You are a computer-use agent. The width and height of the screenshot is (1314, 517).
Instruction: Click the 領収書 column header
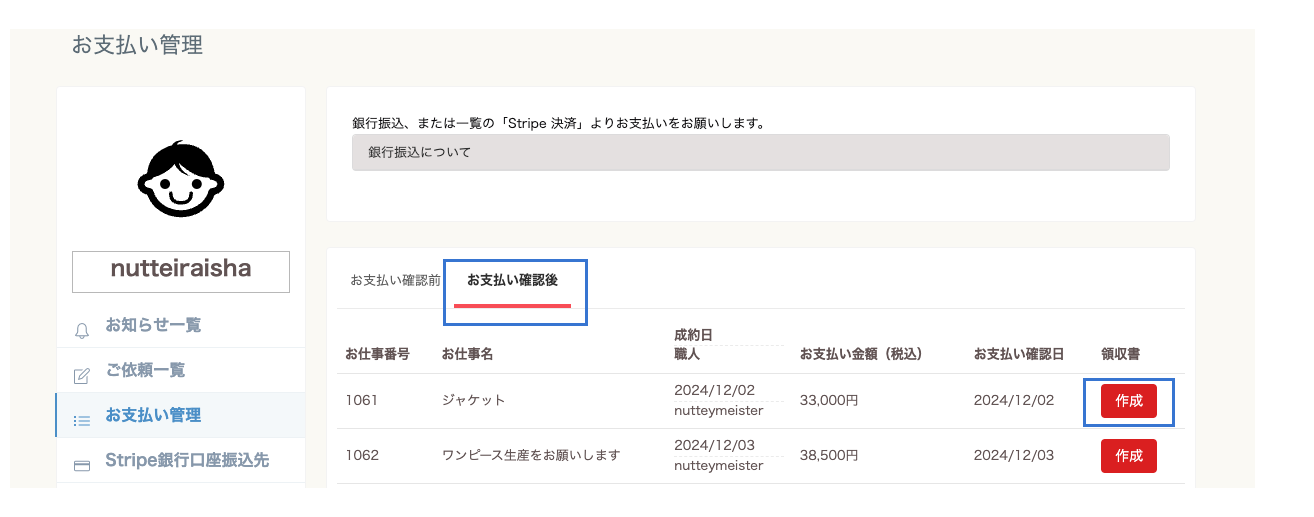pos(1121,354)
